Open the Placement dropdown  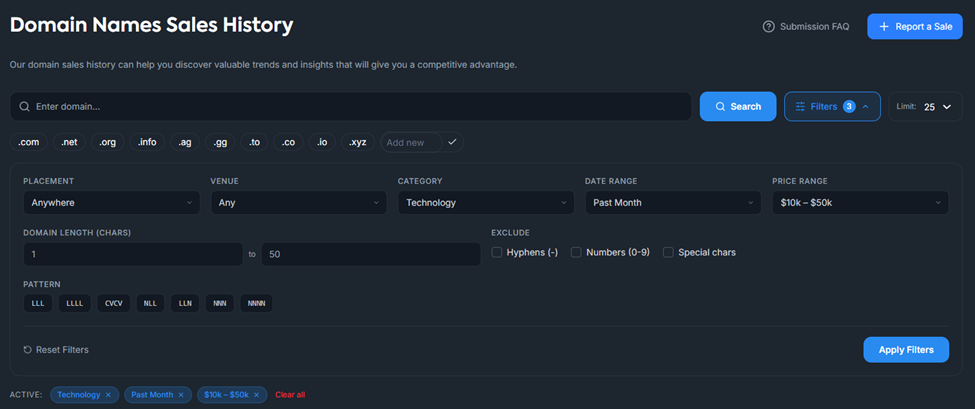[110, 203]
